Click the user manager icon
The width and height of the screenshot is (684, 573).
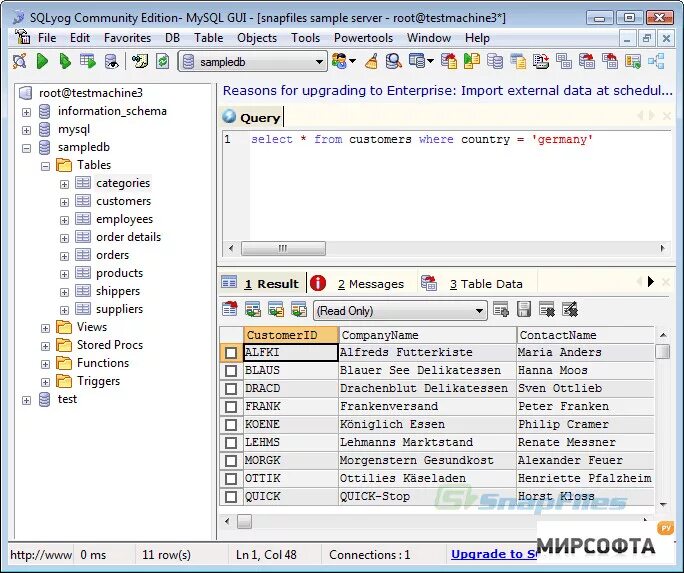click(x=340, y=61)
